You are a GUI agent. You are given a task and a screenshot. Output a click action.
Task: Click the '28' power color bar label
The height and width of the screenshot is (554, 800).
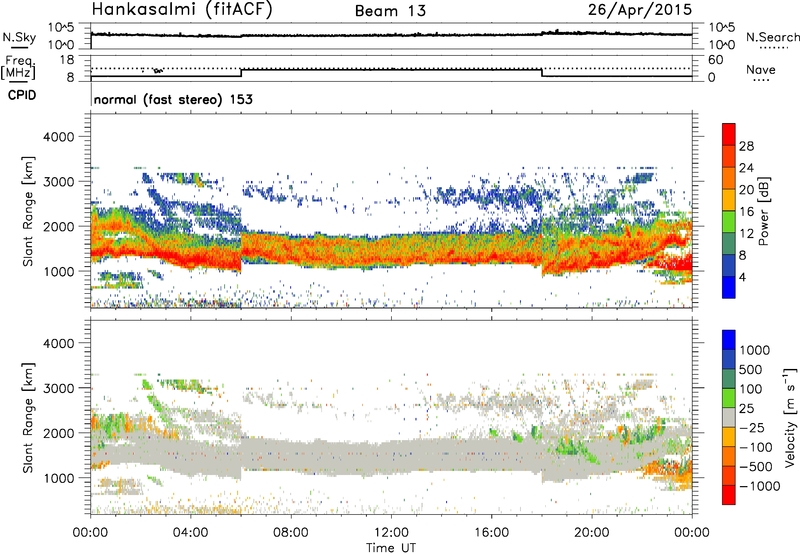pos(746,146)
